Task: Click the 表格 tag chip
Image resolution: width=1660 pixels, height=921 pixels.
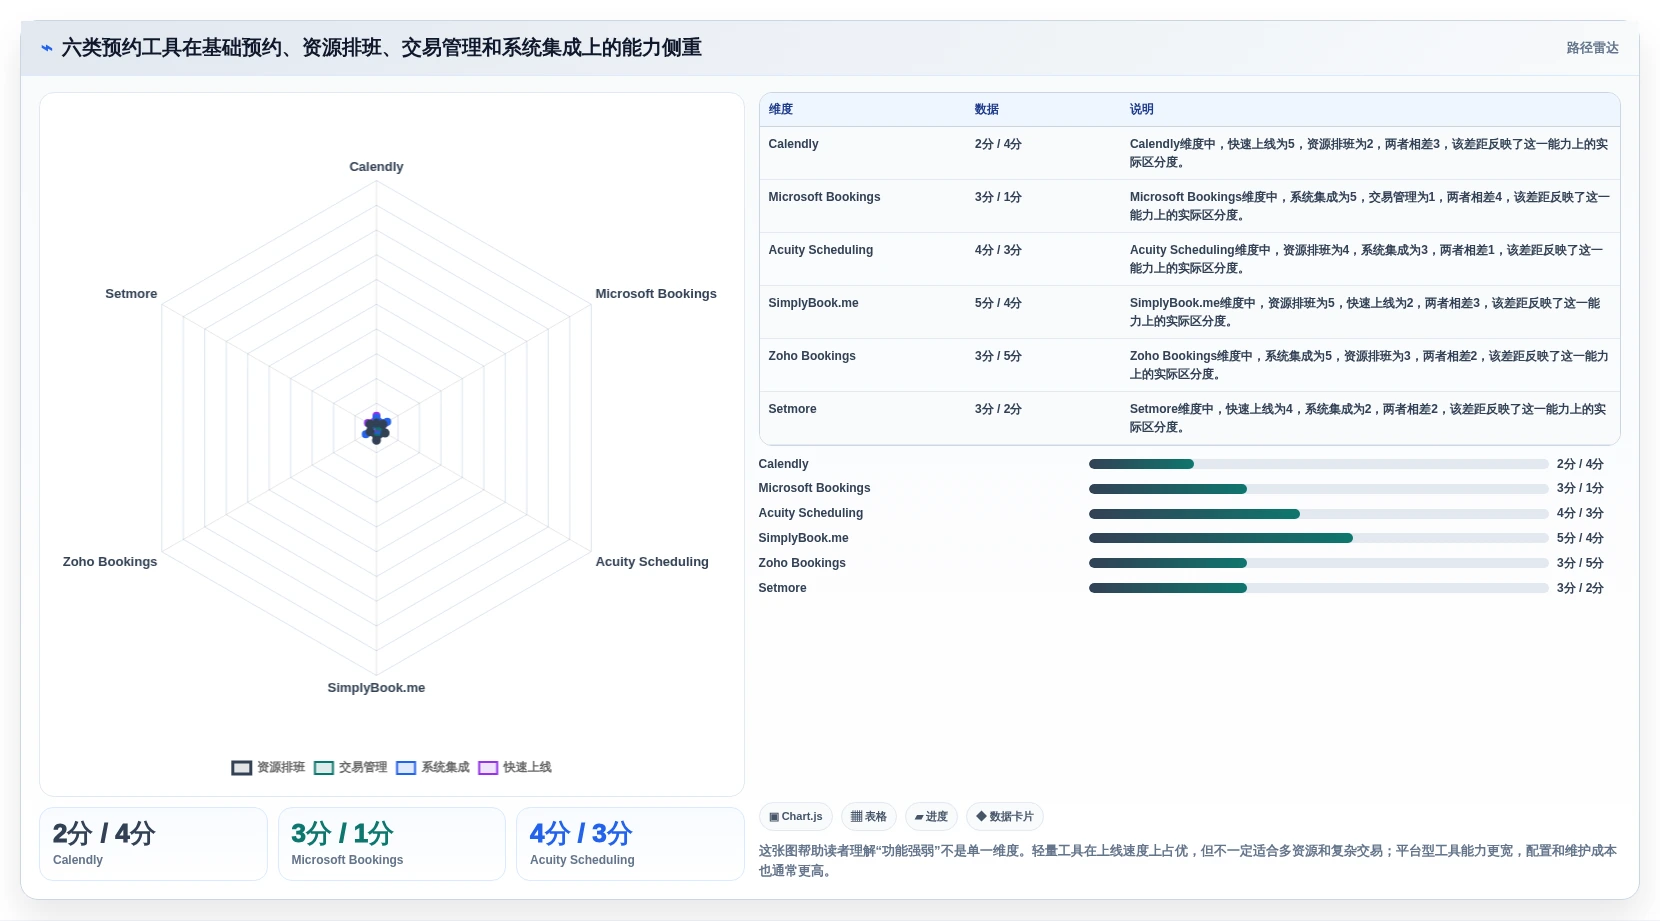Action: (x=869, y=817)
